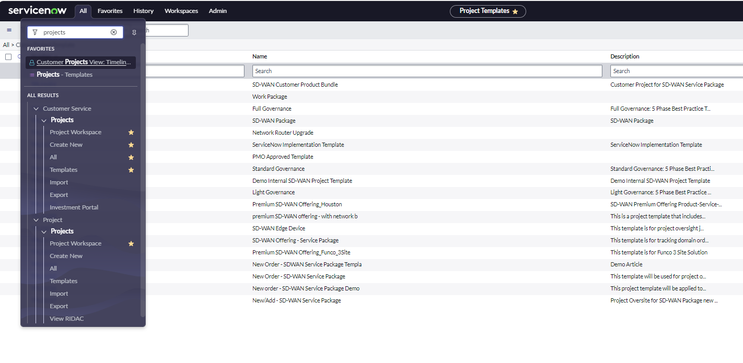Click the navigator panel scrollbar

tap(143, 180)
